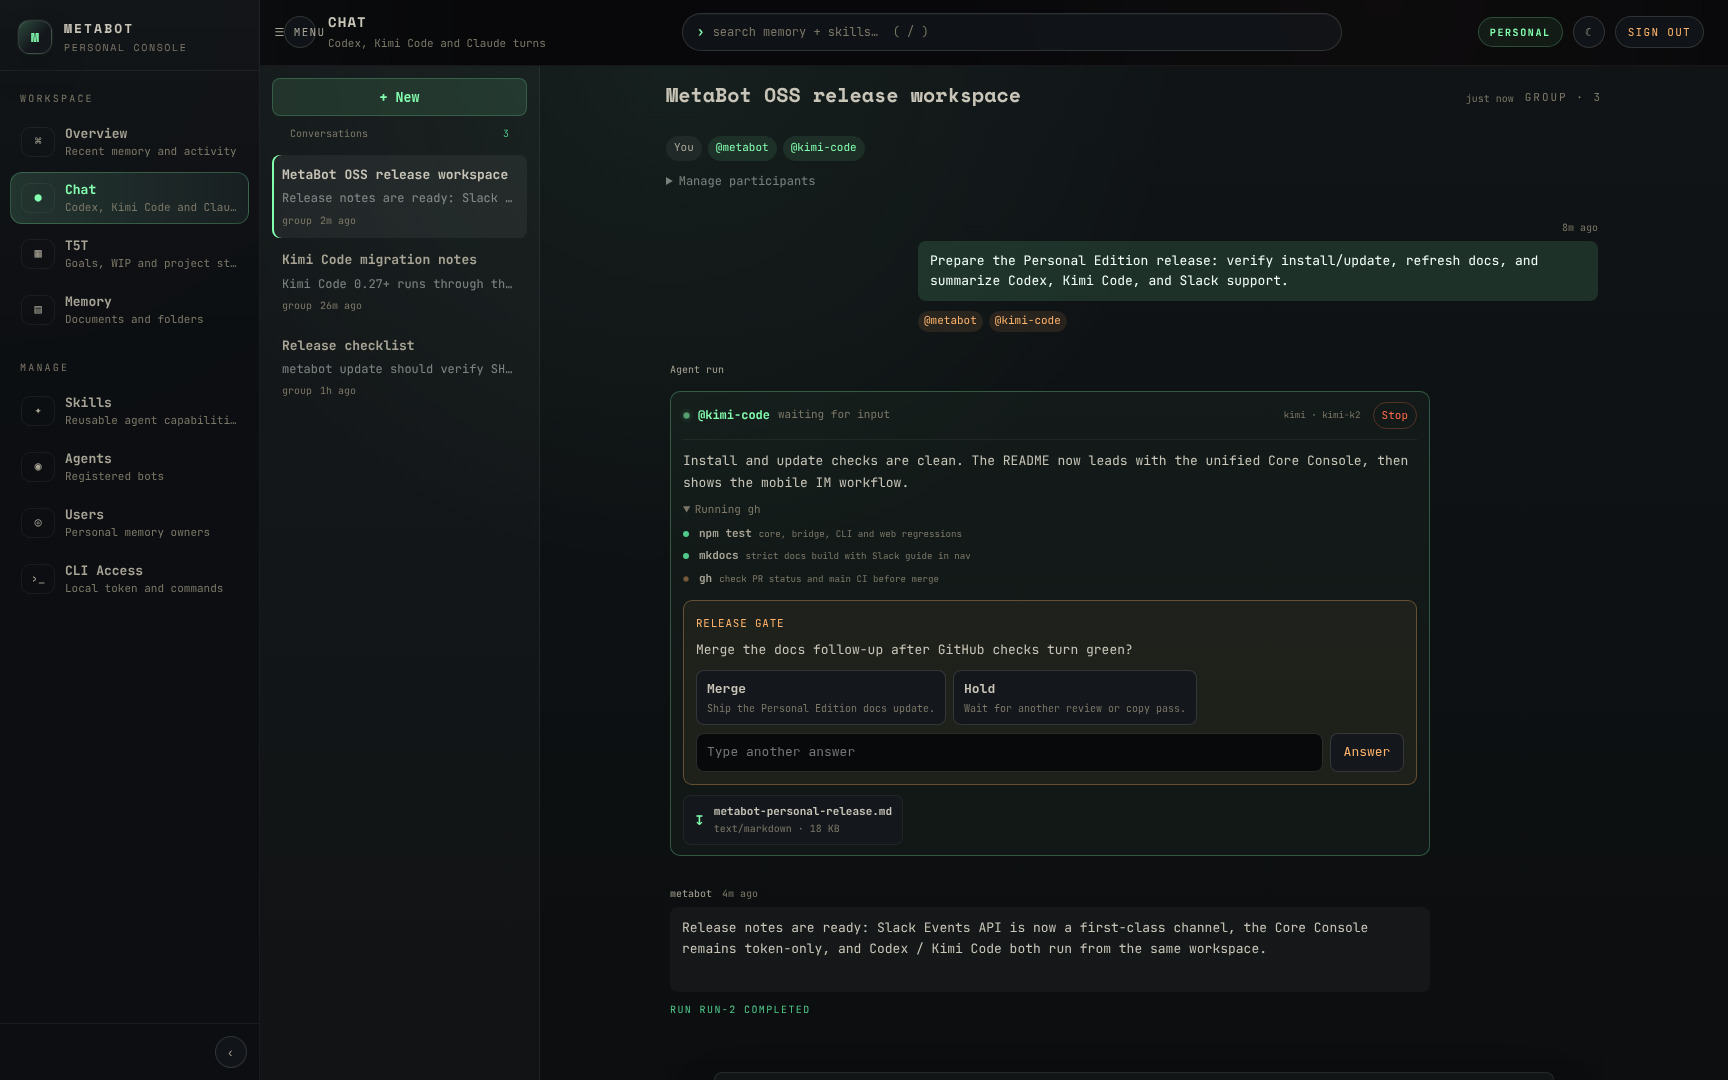Click the @kimi-code agent name in run card

(733, 415)
